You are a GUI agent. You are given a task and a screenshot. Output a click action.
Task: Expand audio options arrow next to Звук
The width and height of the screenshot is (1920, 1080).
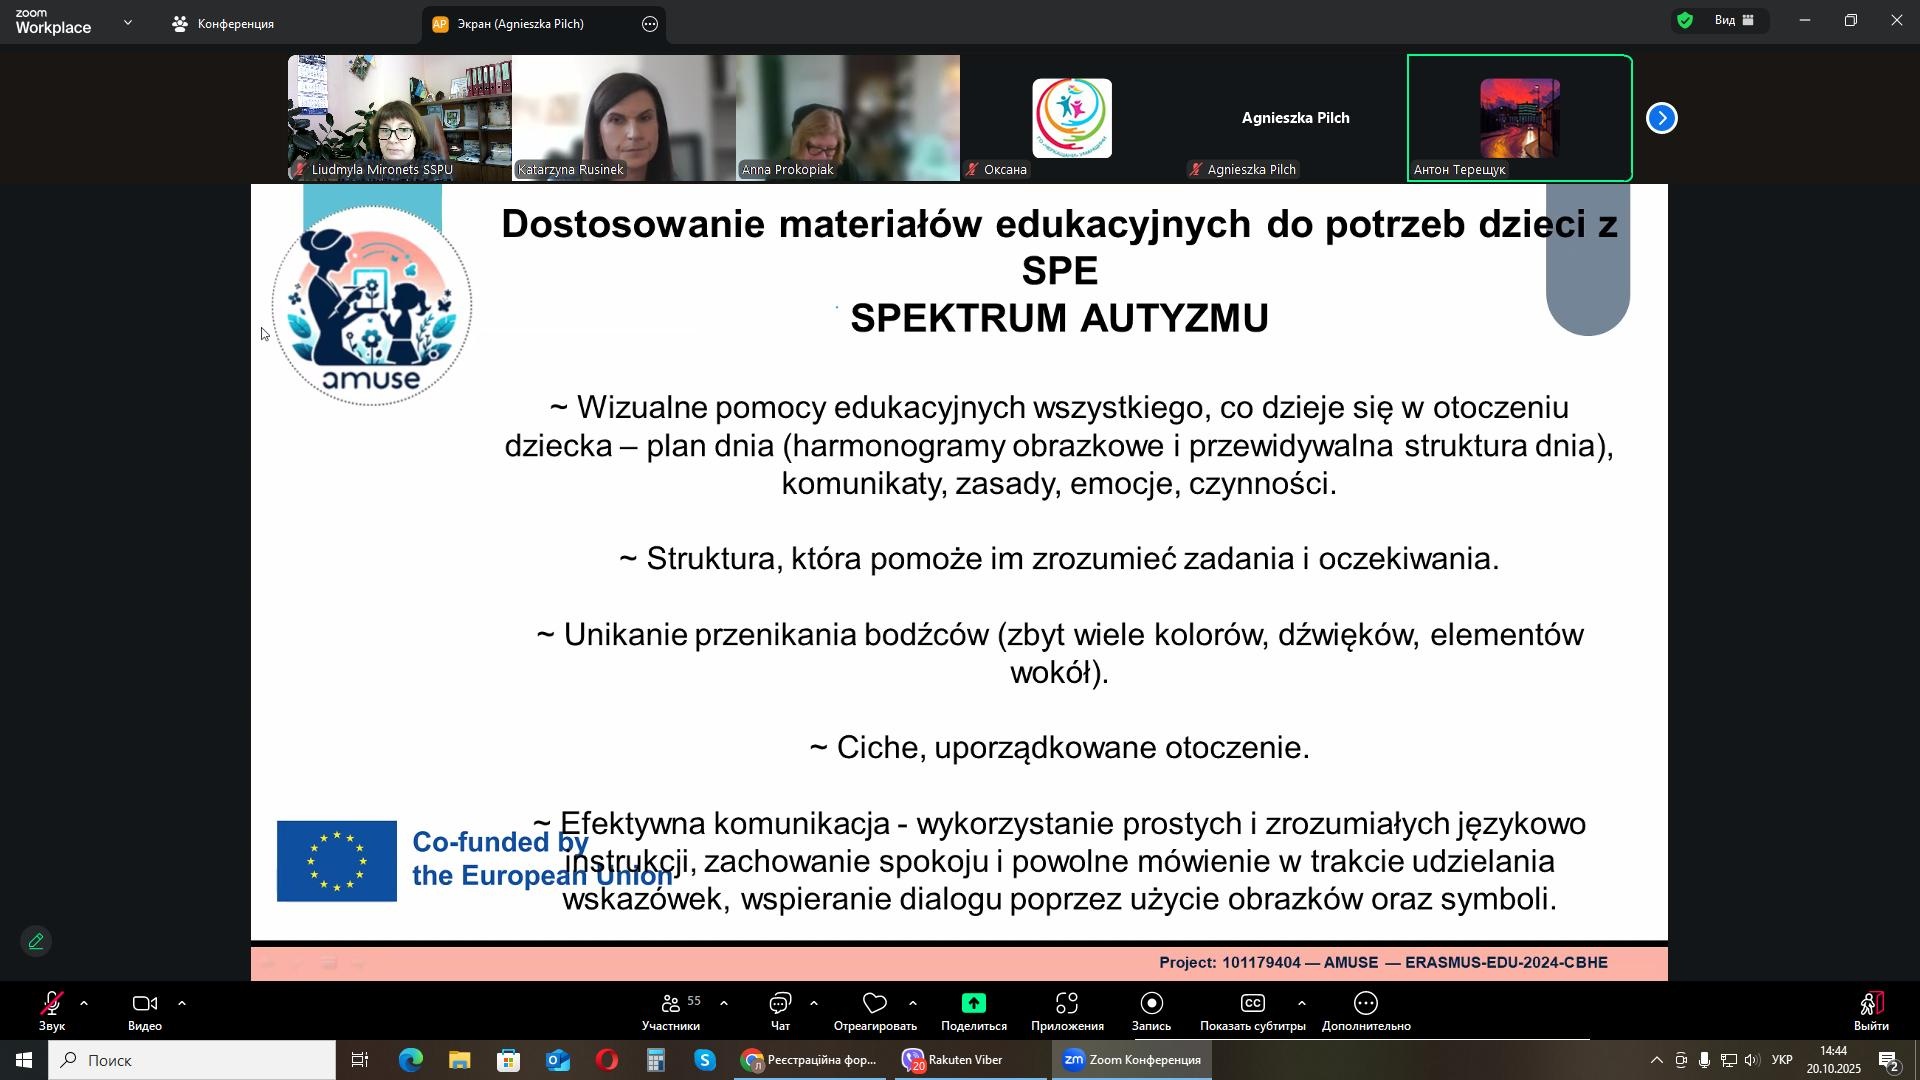(x=84, y=1004)
